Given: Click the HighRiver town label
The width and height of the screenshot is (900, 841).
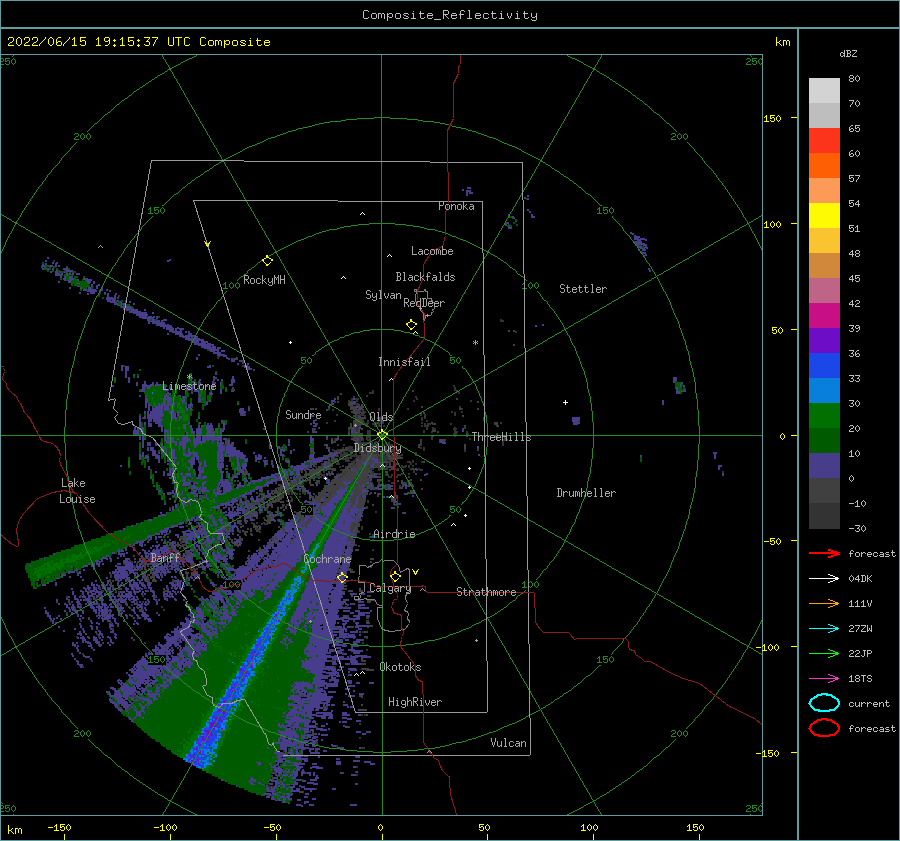Looking at the screenshot, I should tap(415, 702).
